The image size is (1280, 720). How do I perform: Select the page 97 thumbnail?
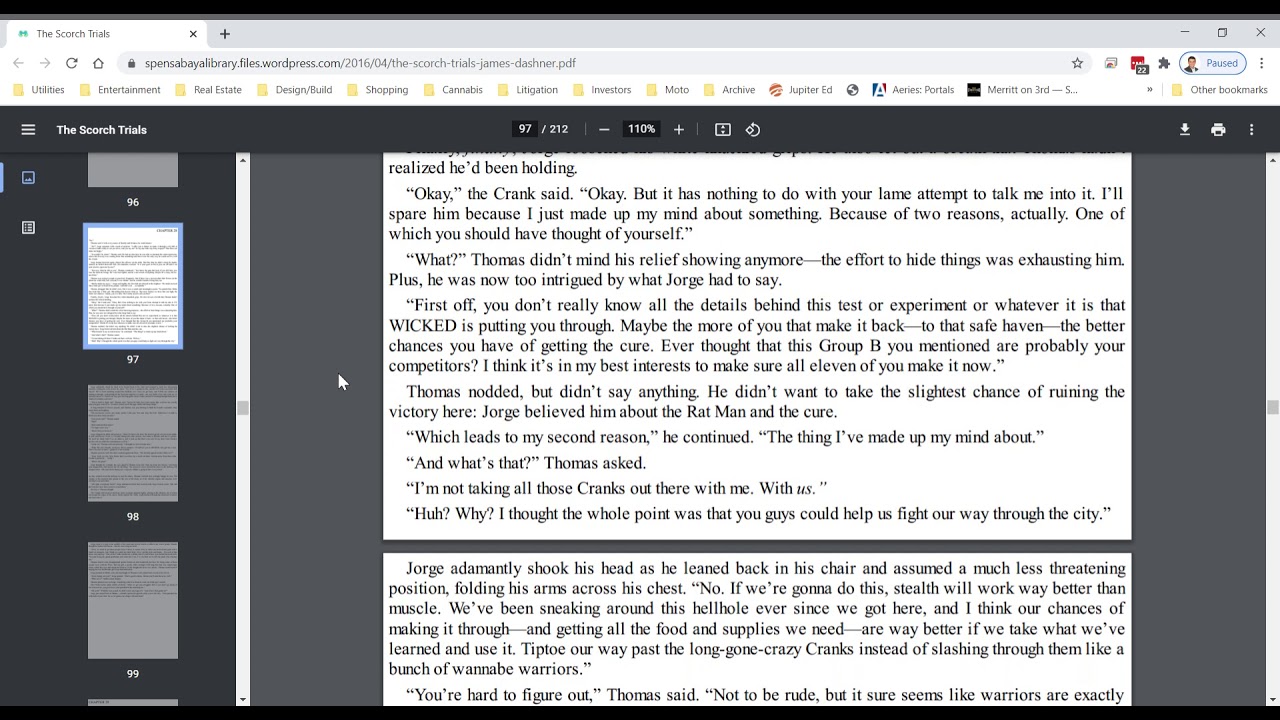(133, 286)
